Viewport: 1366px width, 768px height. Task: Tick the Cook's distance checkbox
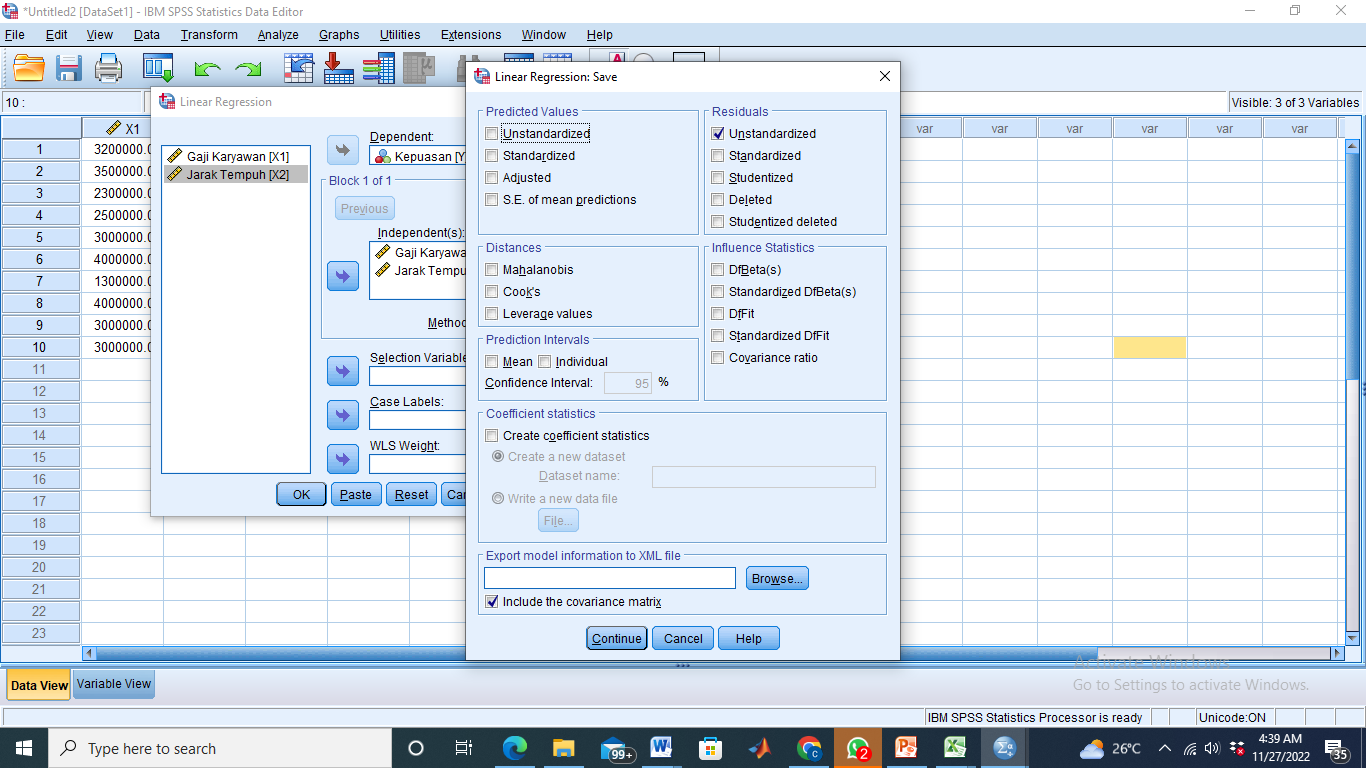492,292
